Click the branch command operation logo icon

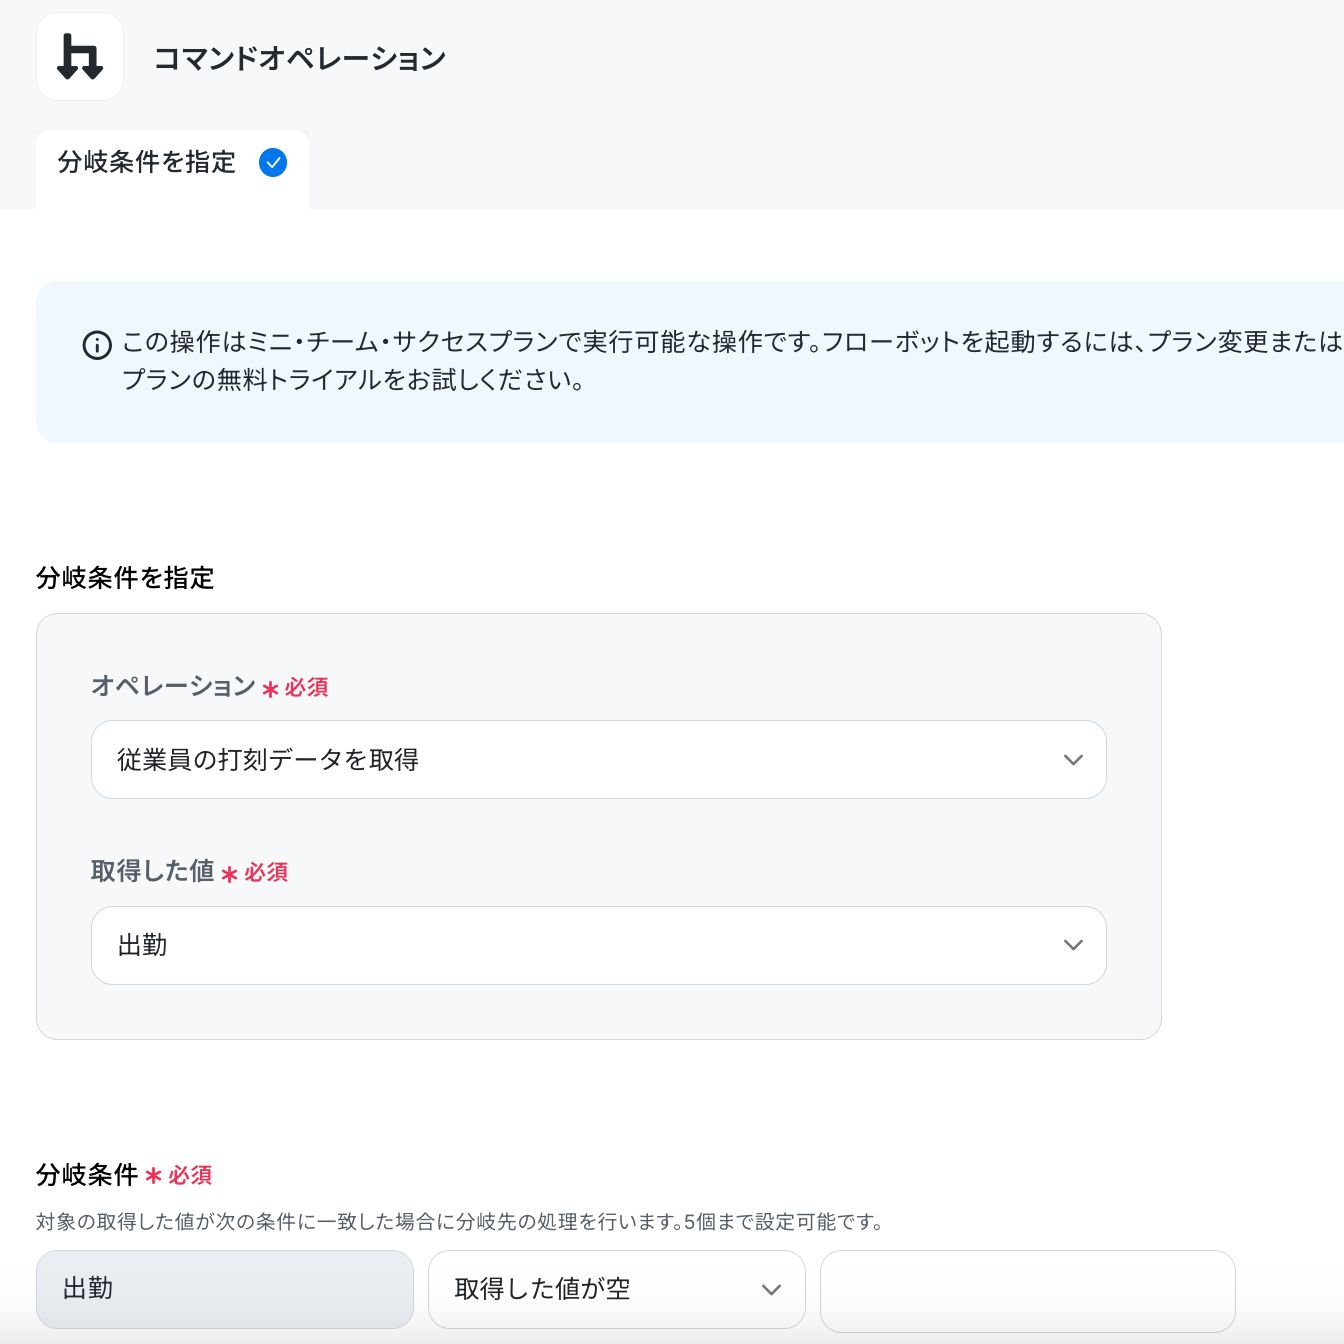click(80, 57)
